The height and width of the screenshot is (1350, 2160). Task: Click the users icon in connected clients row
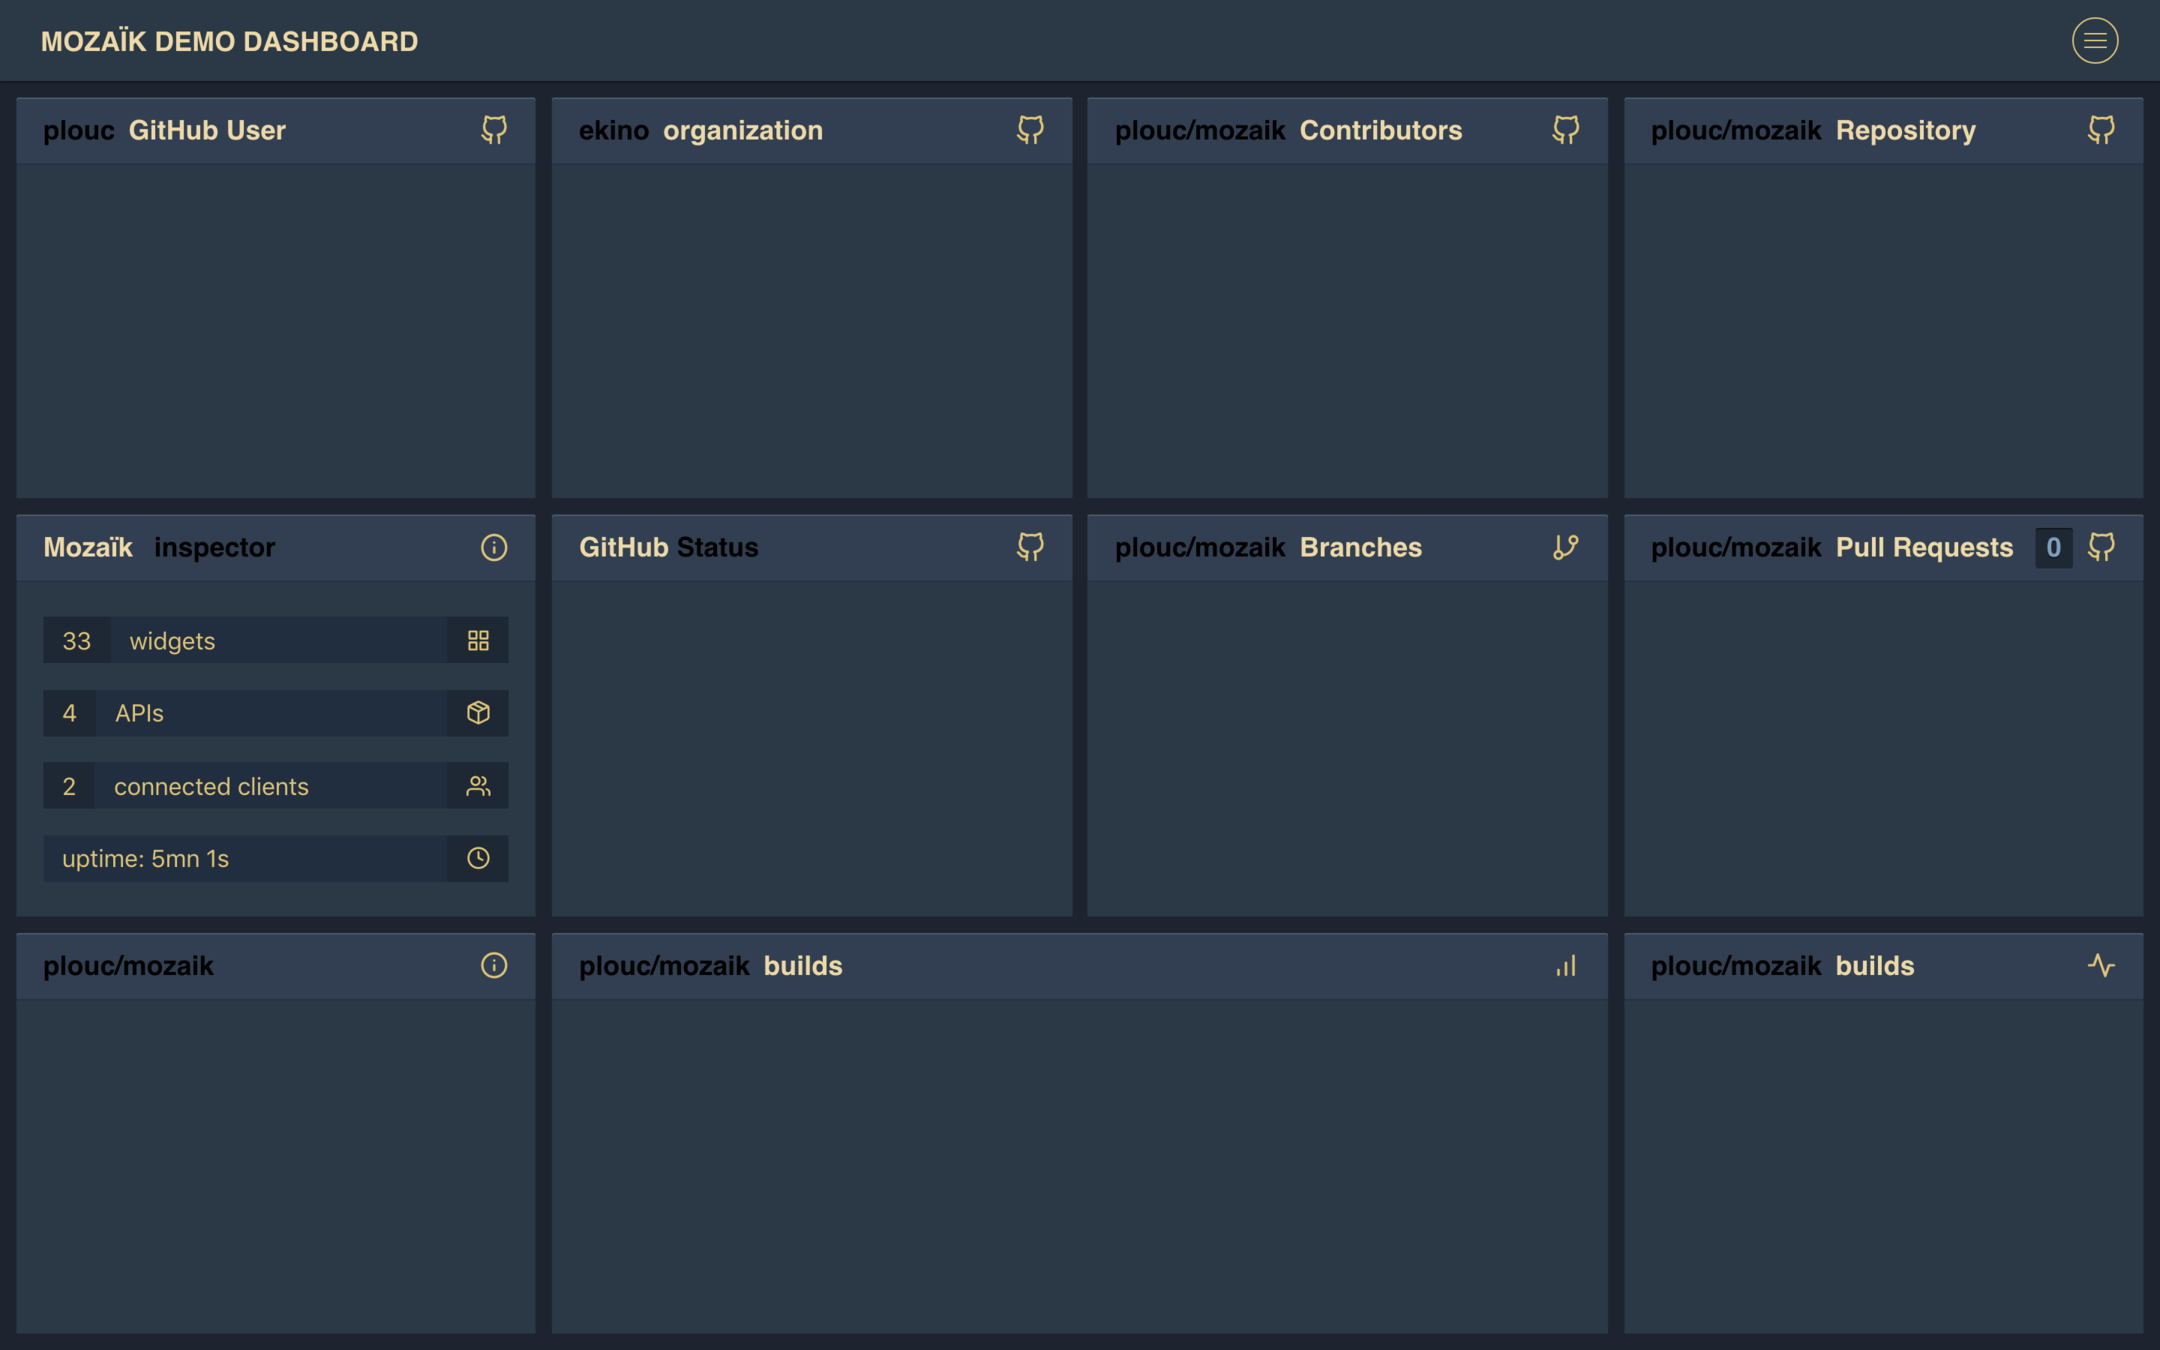[x=478, y=786]
